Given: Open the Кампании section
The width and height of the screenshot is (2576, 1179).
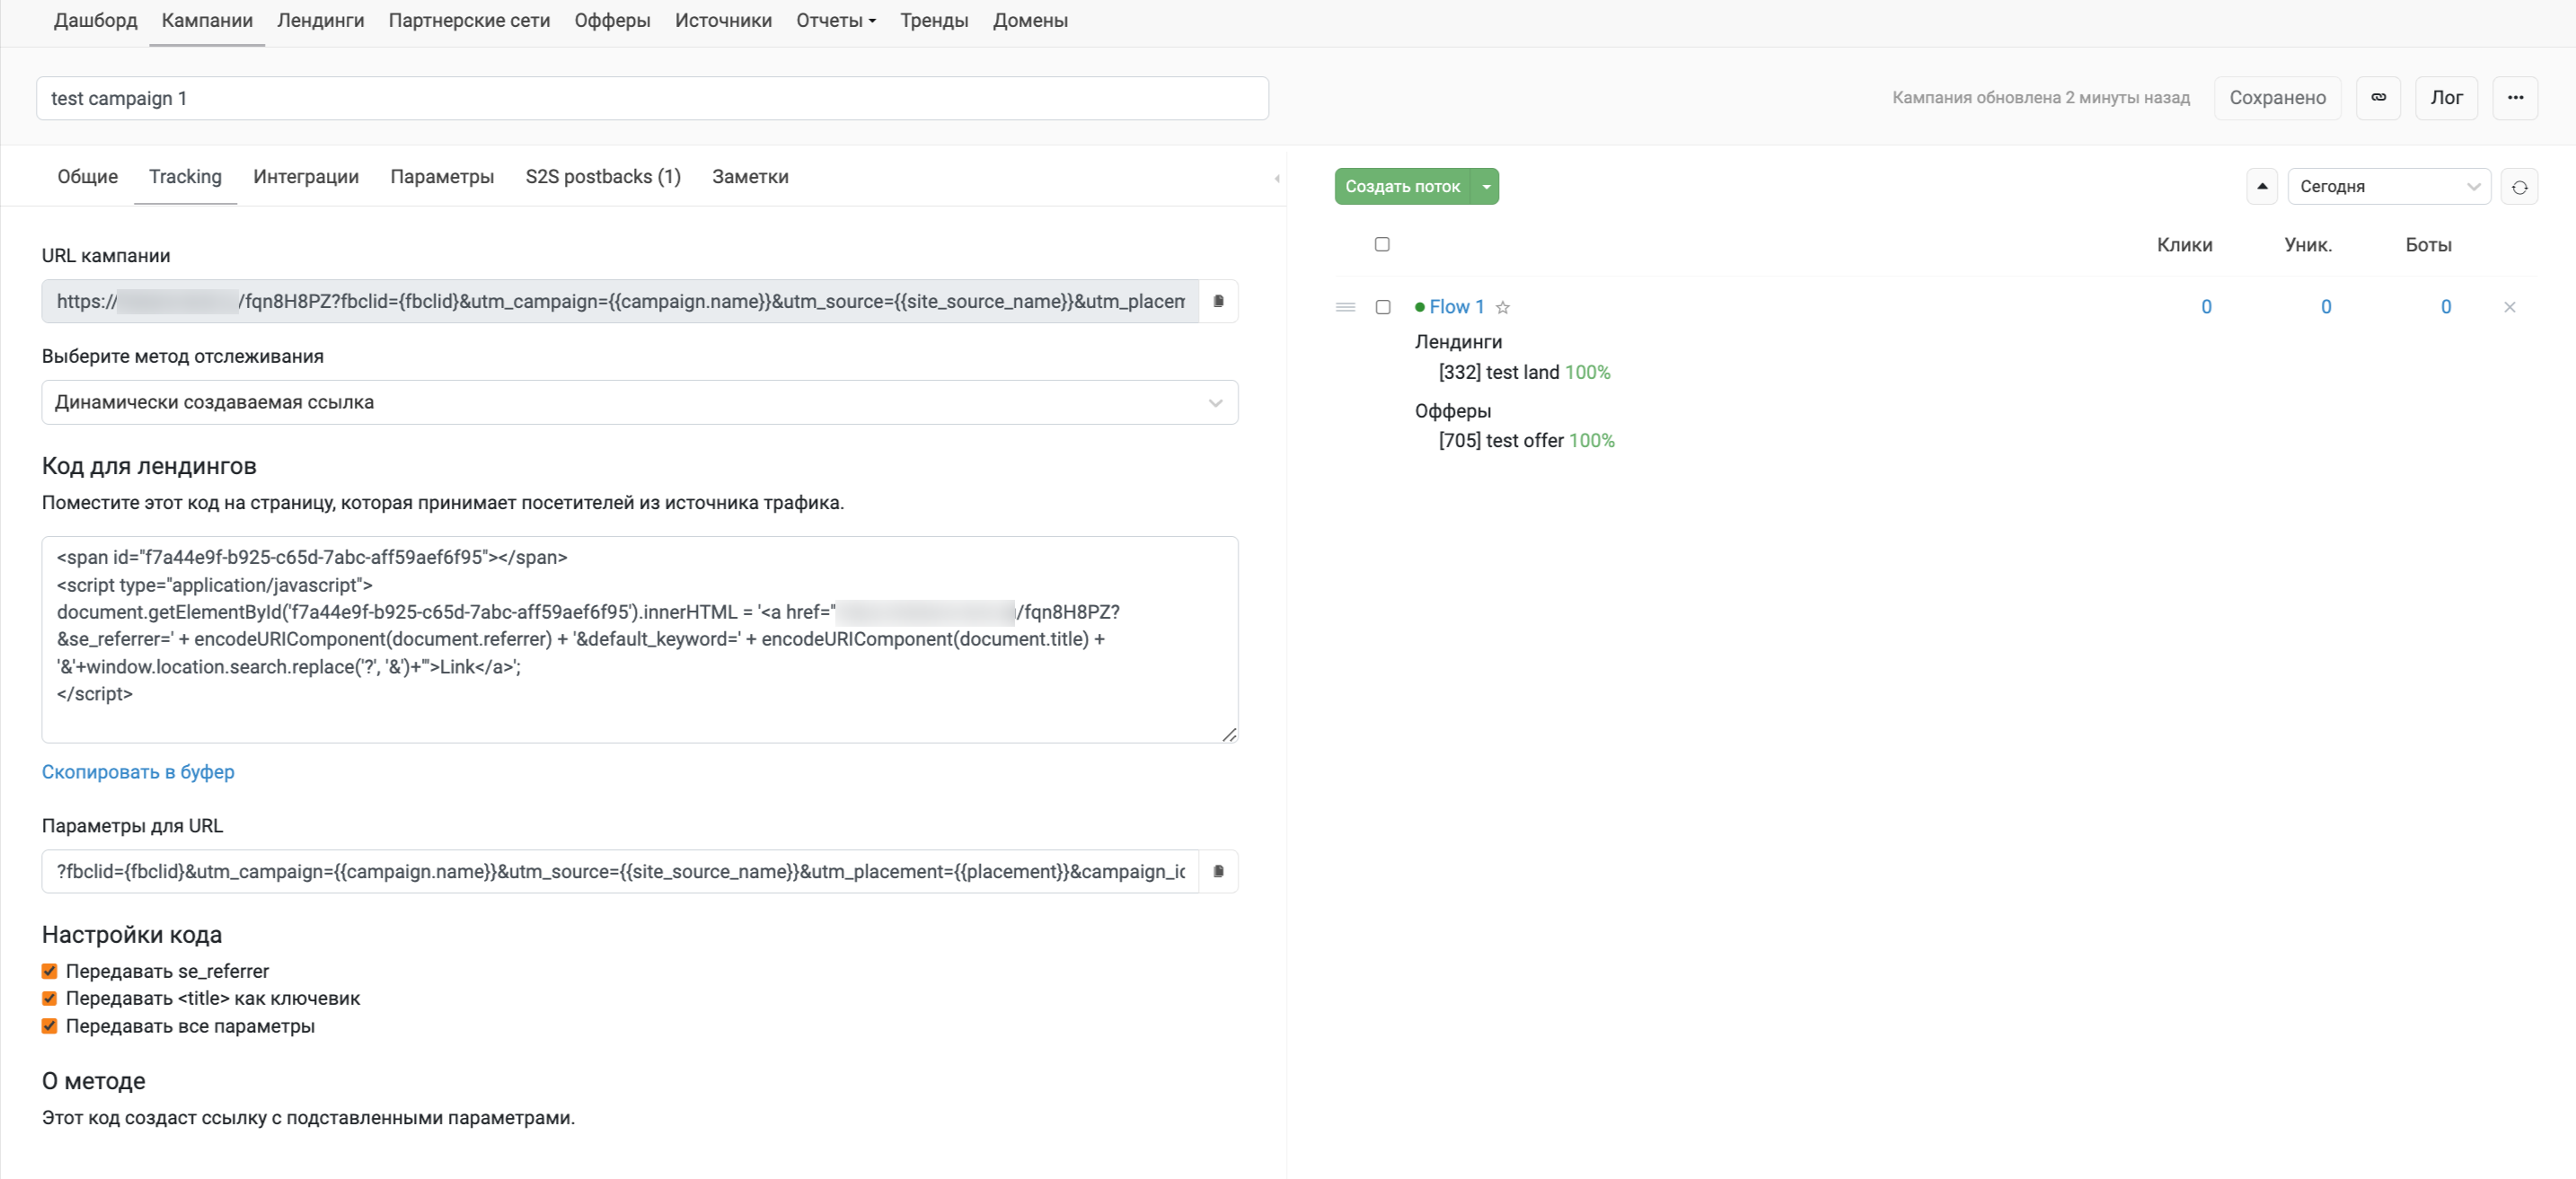Looking at the screenshot, I should pos(207,21).
